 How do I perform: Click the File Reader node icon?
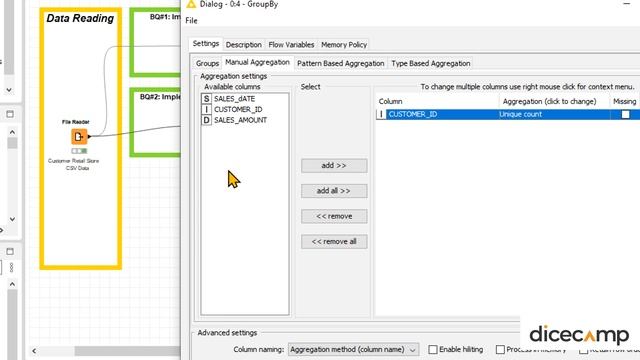click(x=79, y=137)
